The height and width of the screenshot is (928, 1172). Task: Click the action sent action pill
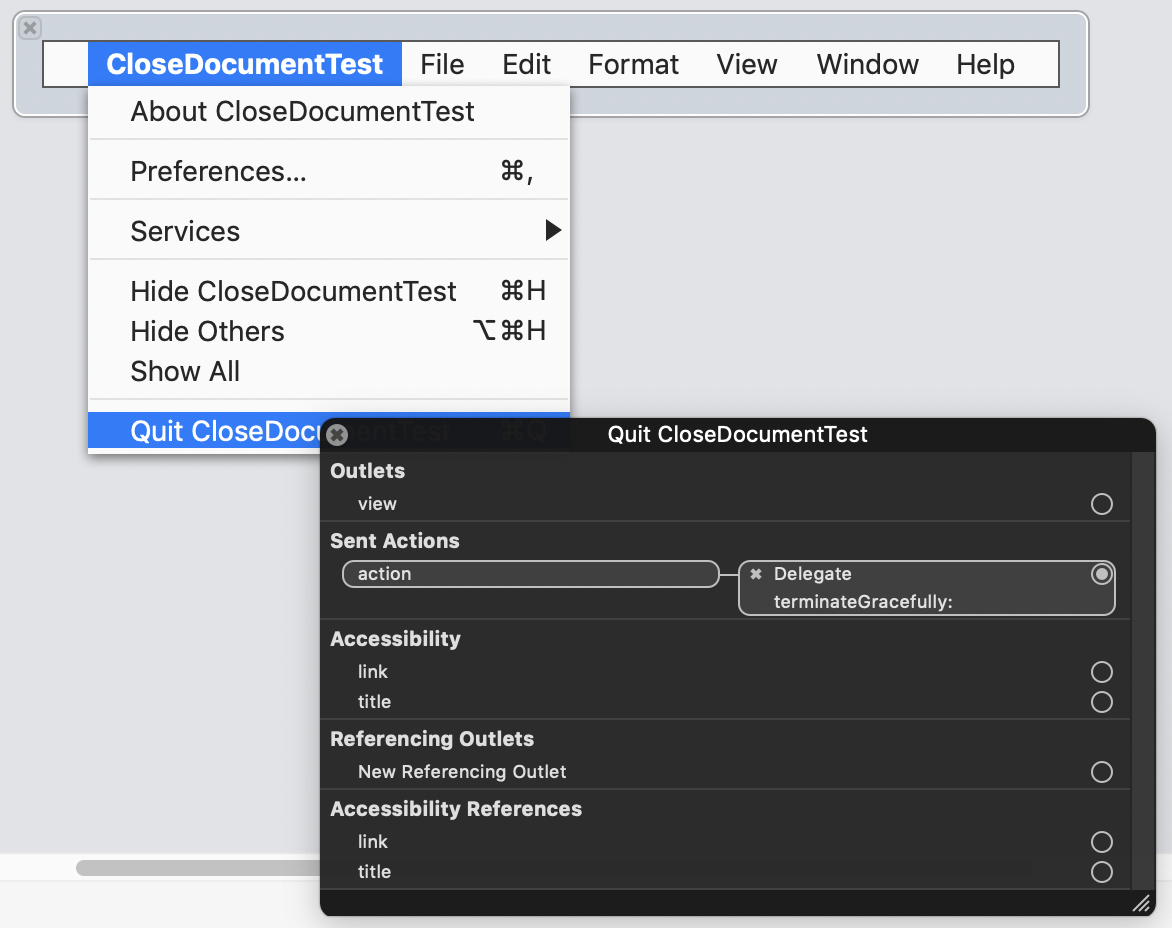pyautogui.click(x=530, y=574)
